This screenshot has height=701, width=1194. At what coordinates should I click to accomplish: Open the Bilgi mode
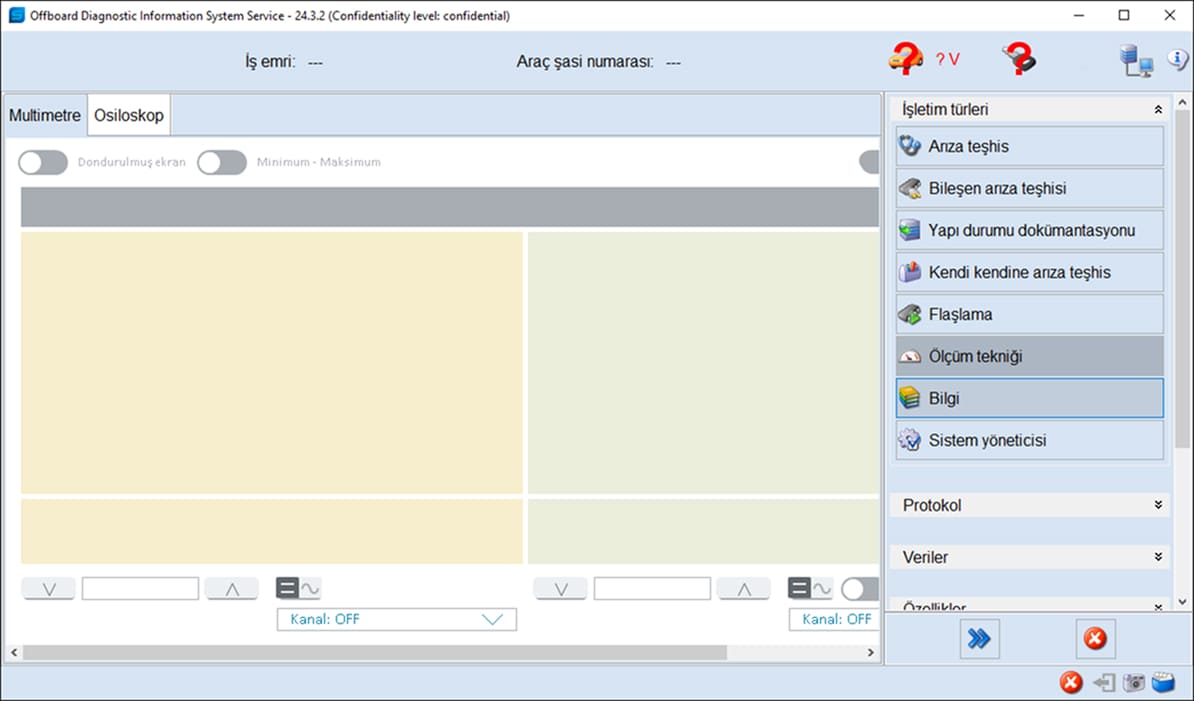tap(1030, 398)
